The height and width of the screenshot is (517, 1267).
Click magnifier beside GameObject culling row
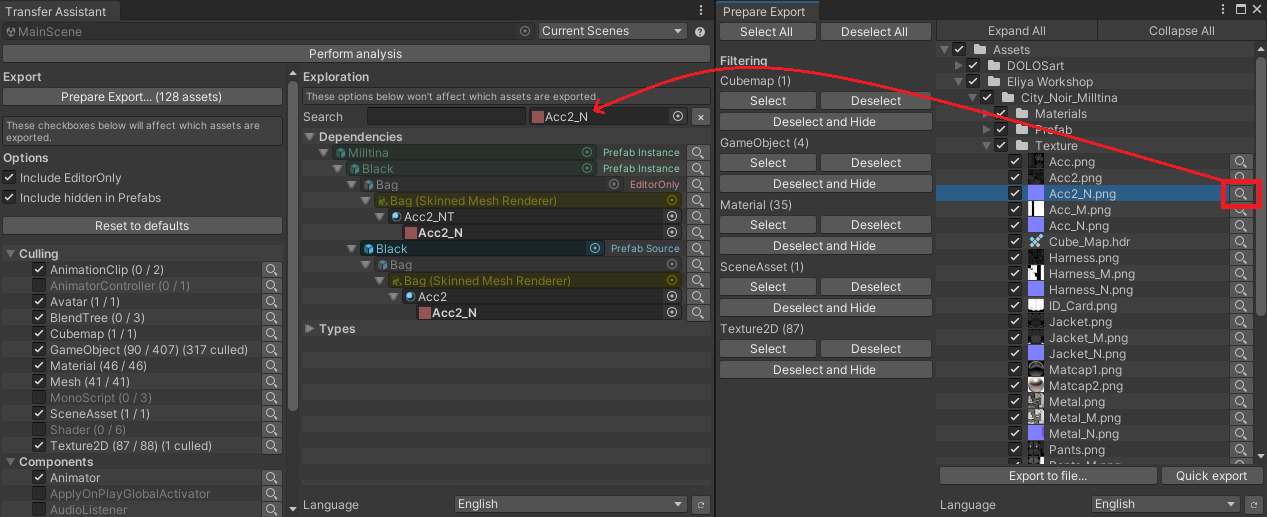coord(271,350)
